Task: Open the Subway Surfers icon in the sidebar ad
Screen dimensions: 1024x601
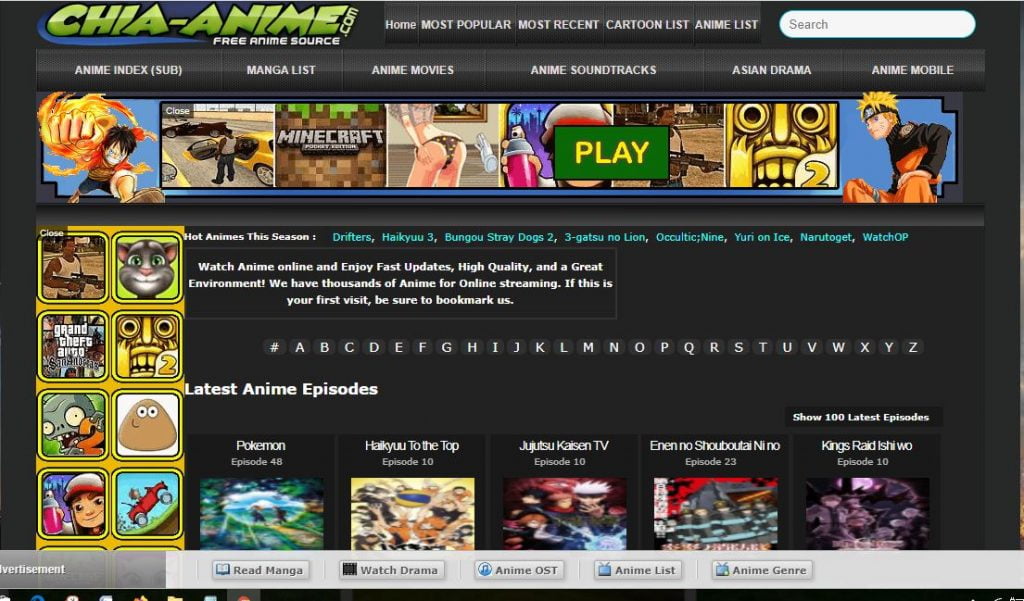Action: 73,503
